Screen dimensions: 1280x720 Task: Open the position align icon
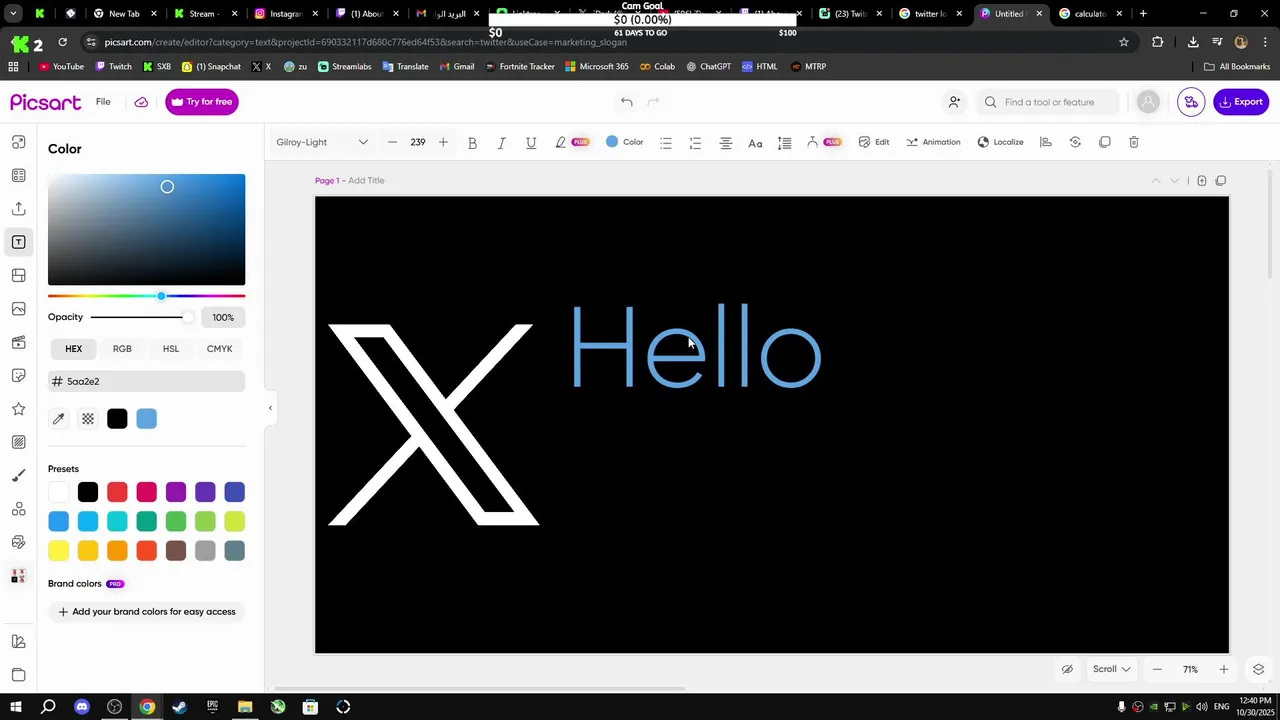(1046, 142)
